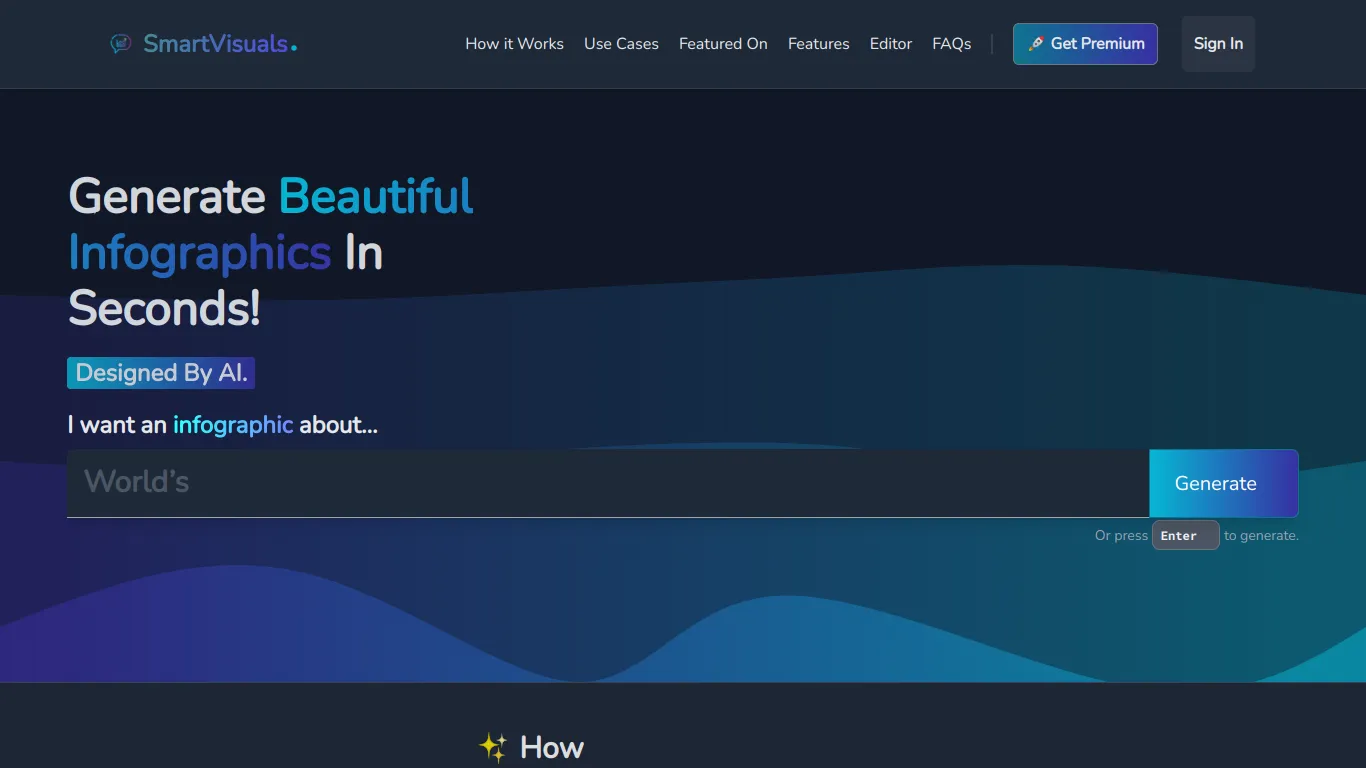The height and width of the screenshot is (768, 1366).
Task: Focus the infographic topic input field
Action: (x=608, y=483)
